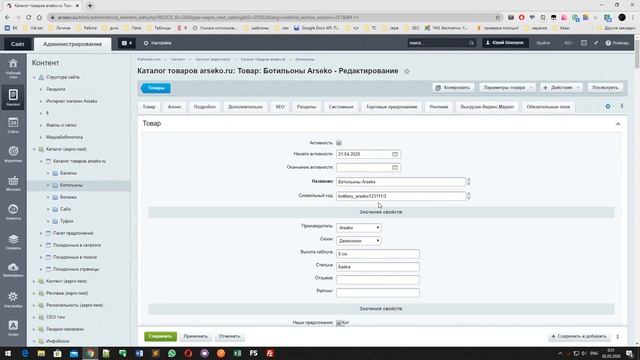Viewport: 640px width, 360px height.
Task: Open Excel from the taskbar
Action: click(x=237, y=353)
